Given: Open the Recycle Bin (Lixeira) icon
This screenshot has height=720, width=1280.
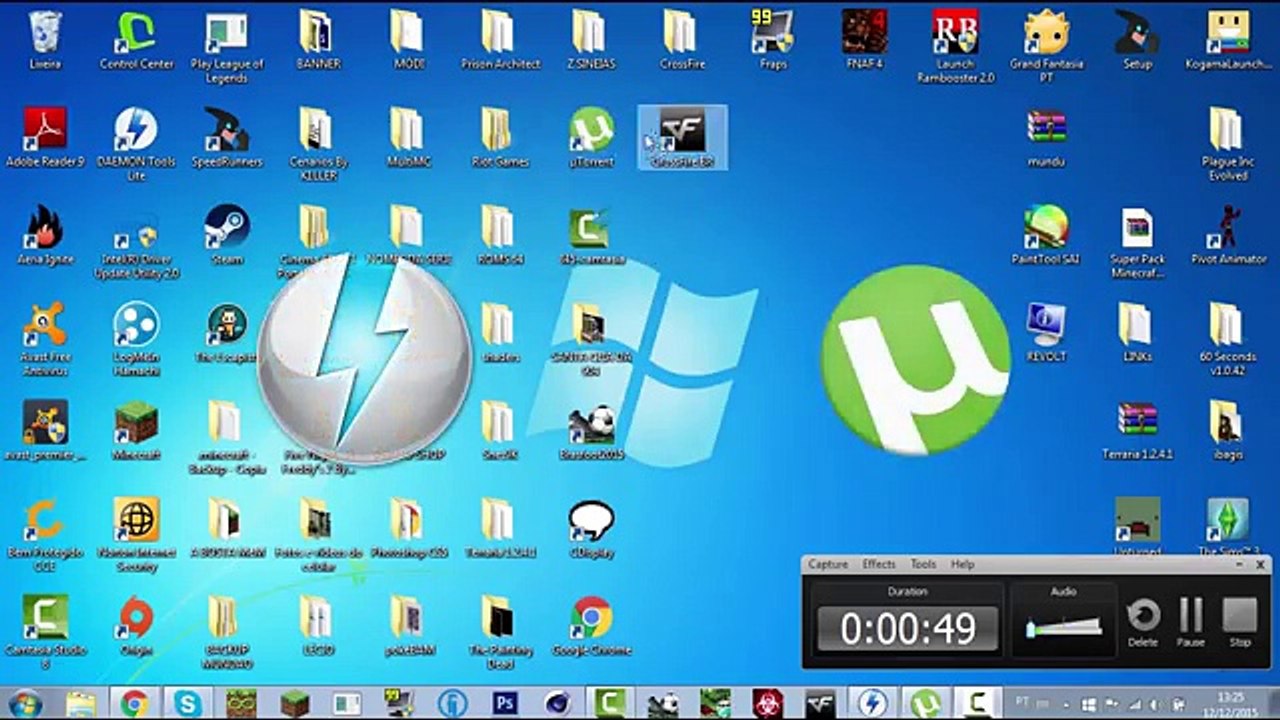Looking at the screenshot, I should pos(45,40).
